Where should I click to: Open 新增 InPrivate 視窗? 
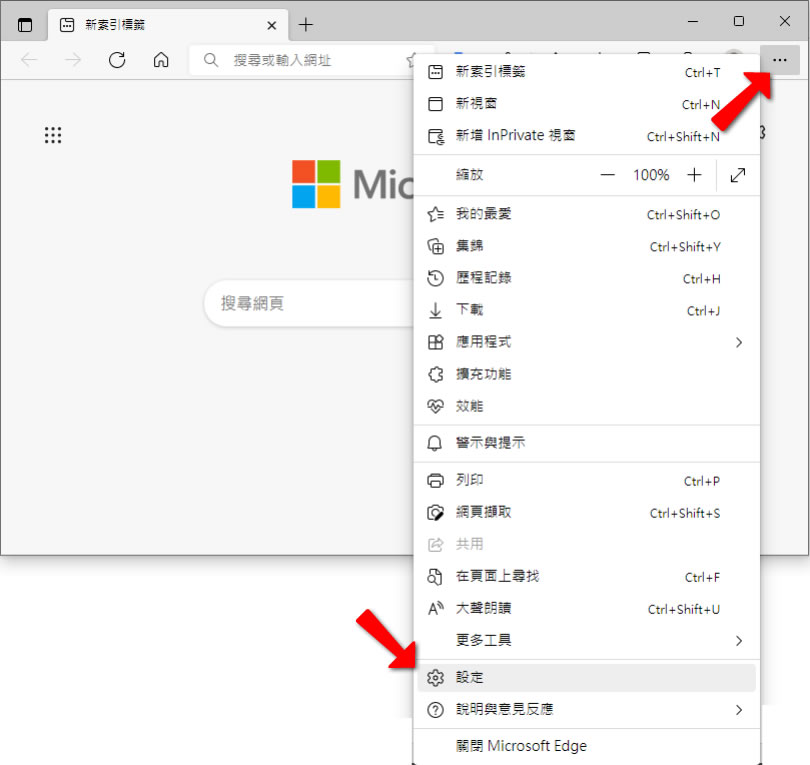[x=587, y=136]
